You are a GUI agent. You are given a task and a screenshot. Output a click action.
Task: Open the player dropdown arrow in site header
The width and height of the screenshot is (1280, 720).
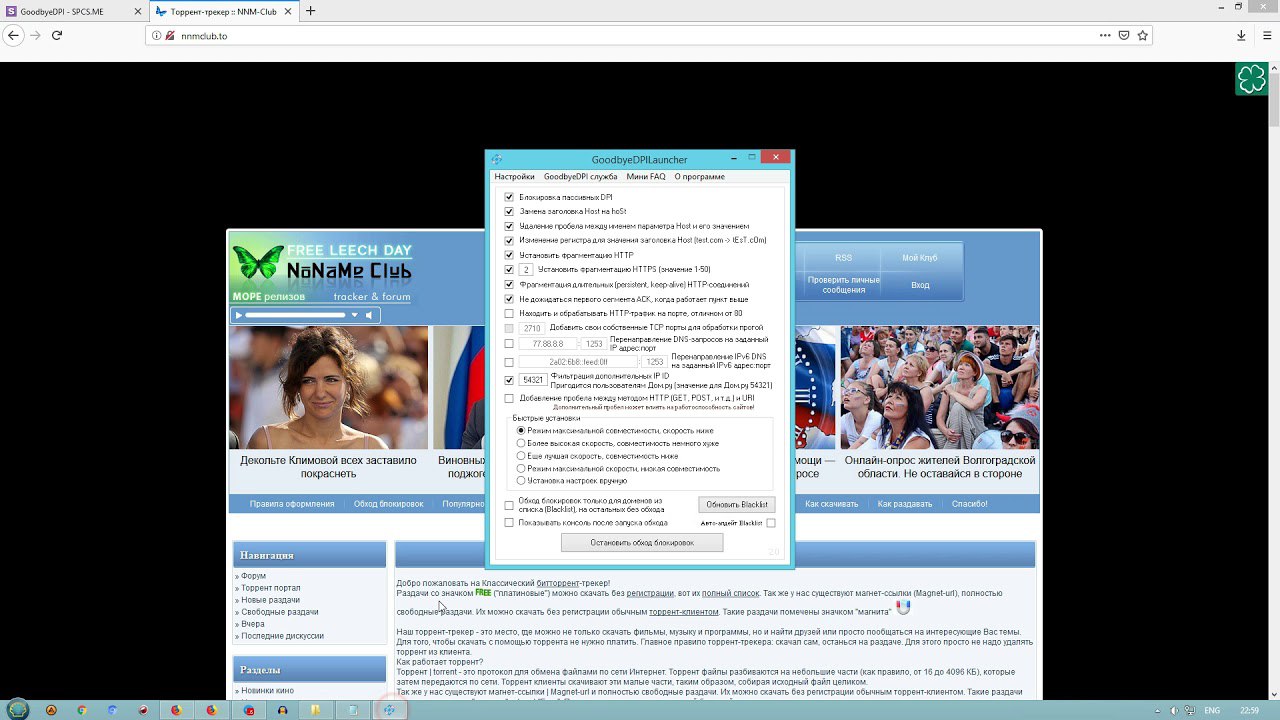point(354,315)
